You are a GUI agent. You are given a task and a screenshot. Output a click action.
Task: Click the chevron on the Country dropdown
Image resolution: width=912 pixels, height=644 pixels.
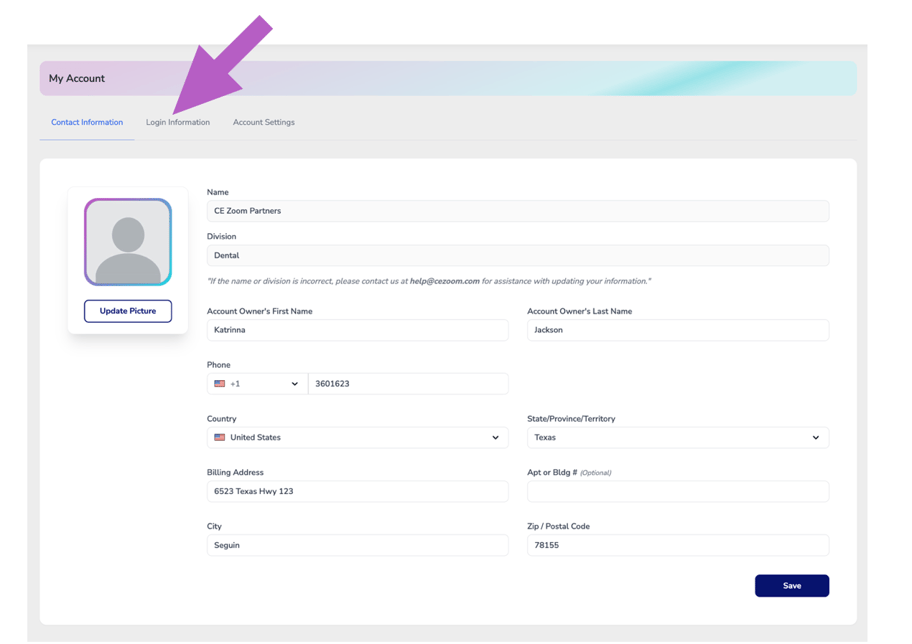495,437
